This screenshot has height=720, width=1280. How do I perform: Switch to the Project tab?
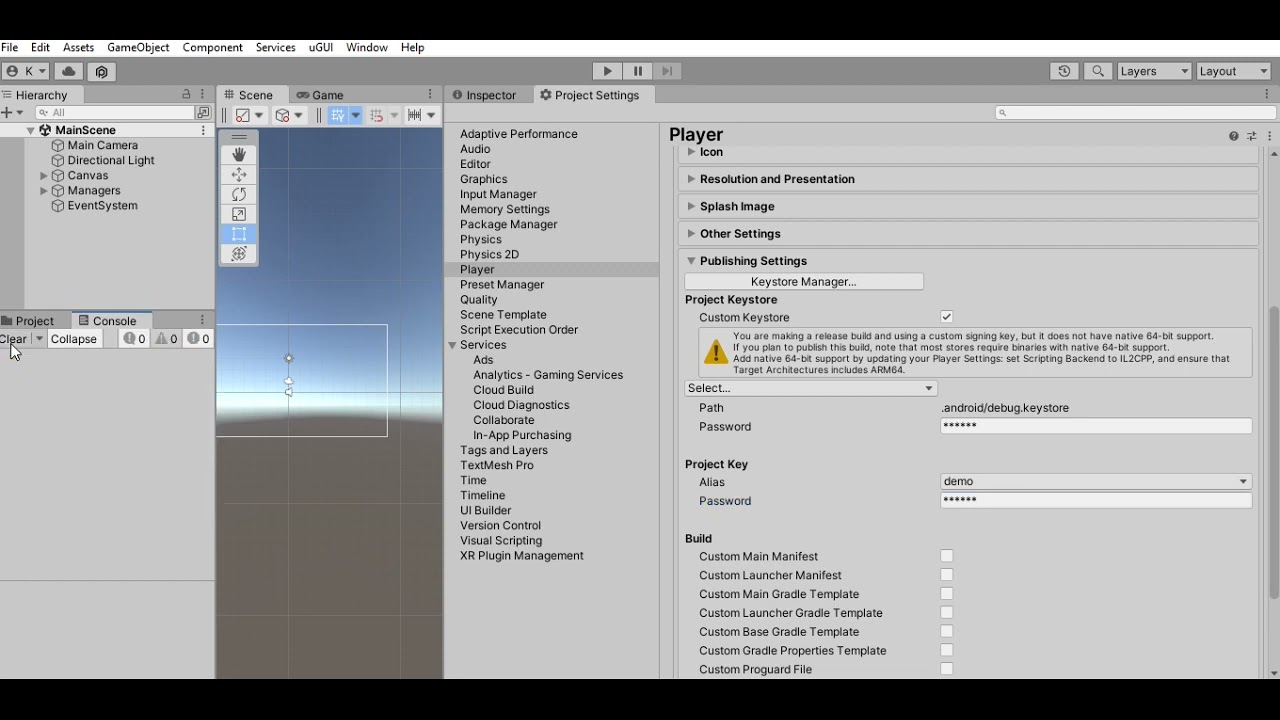pos(28,321)
